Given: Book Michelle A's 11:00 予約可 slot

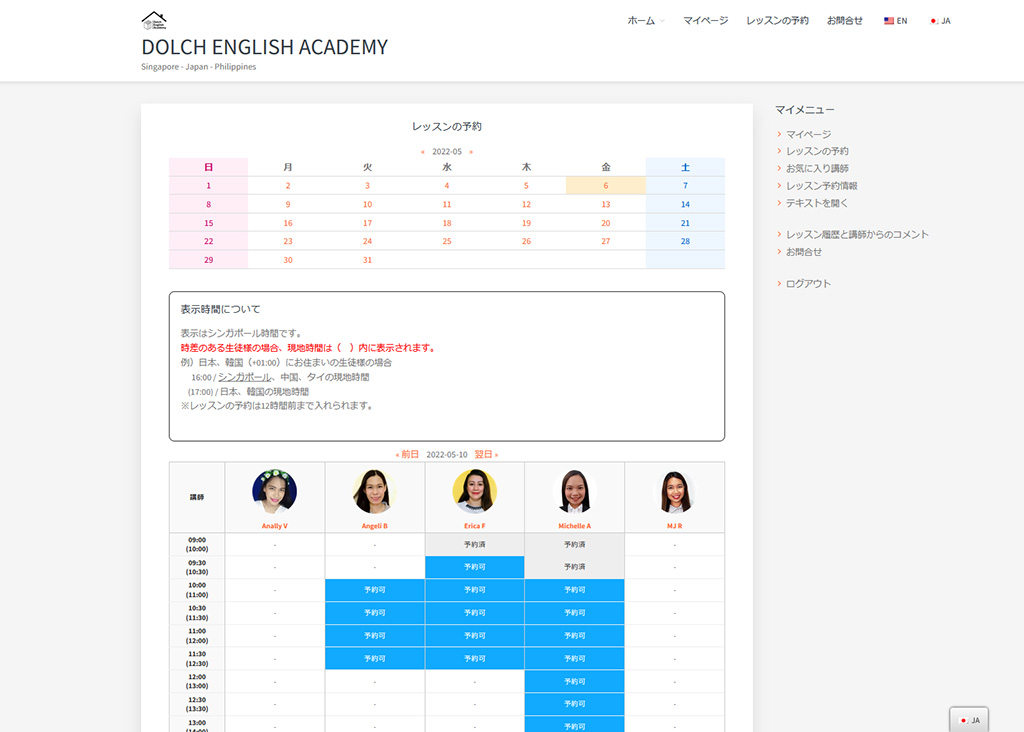Looking at the screenshot, I should pyautogui.click(x=575, y=635).
